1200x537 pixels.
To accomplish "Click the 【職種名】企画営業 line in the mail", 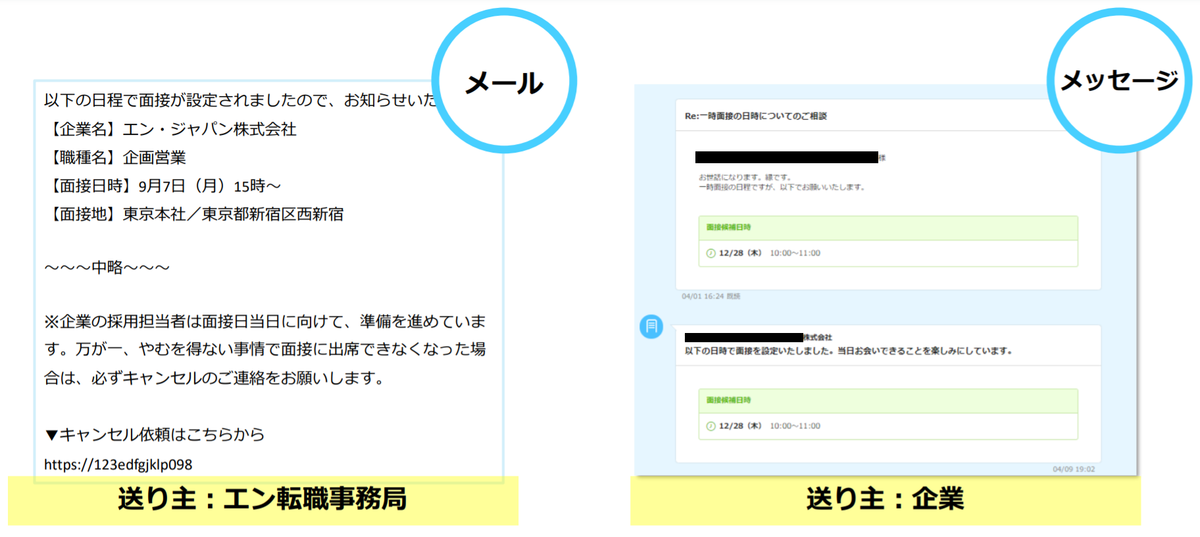I will [115, 157].
